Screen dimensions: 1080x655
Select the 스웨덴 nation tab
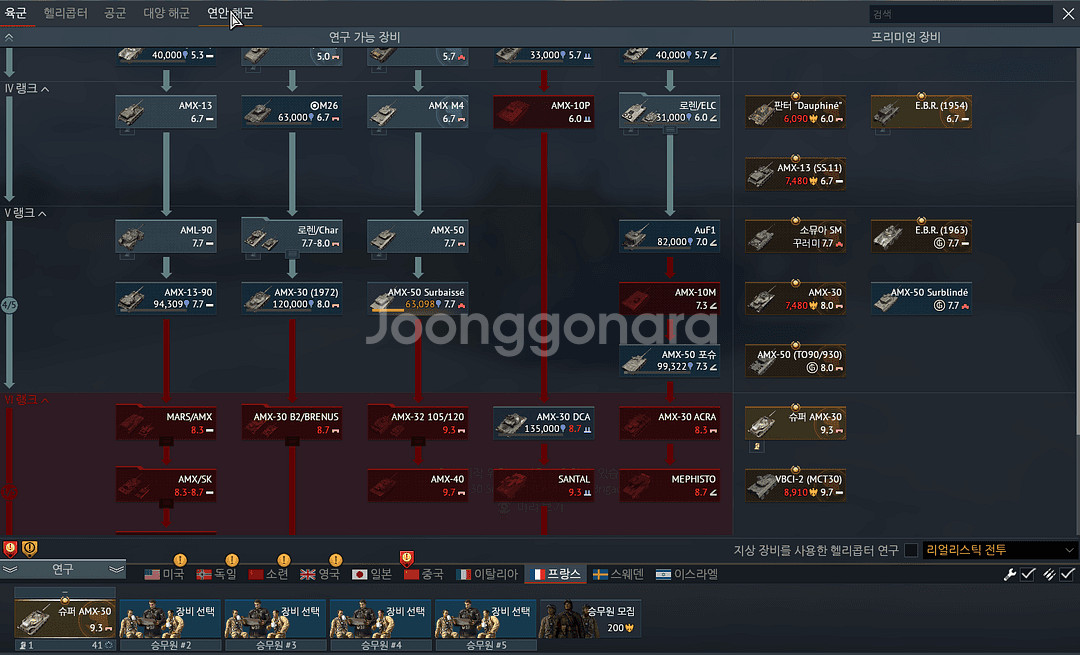(x=618, y=574)
